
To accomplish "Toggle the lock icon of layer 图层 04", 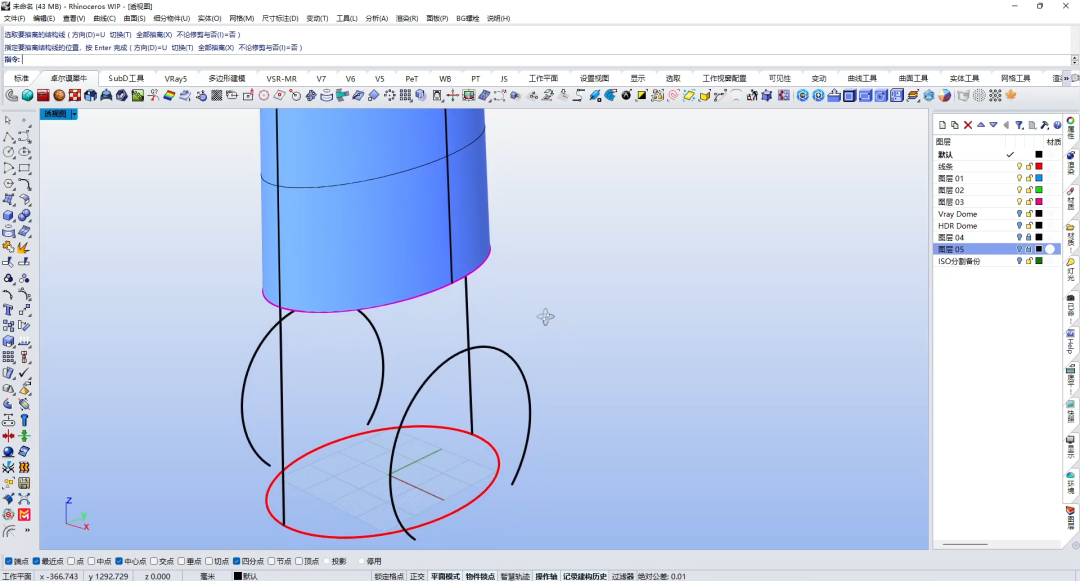I will 1029,237.
